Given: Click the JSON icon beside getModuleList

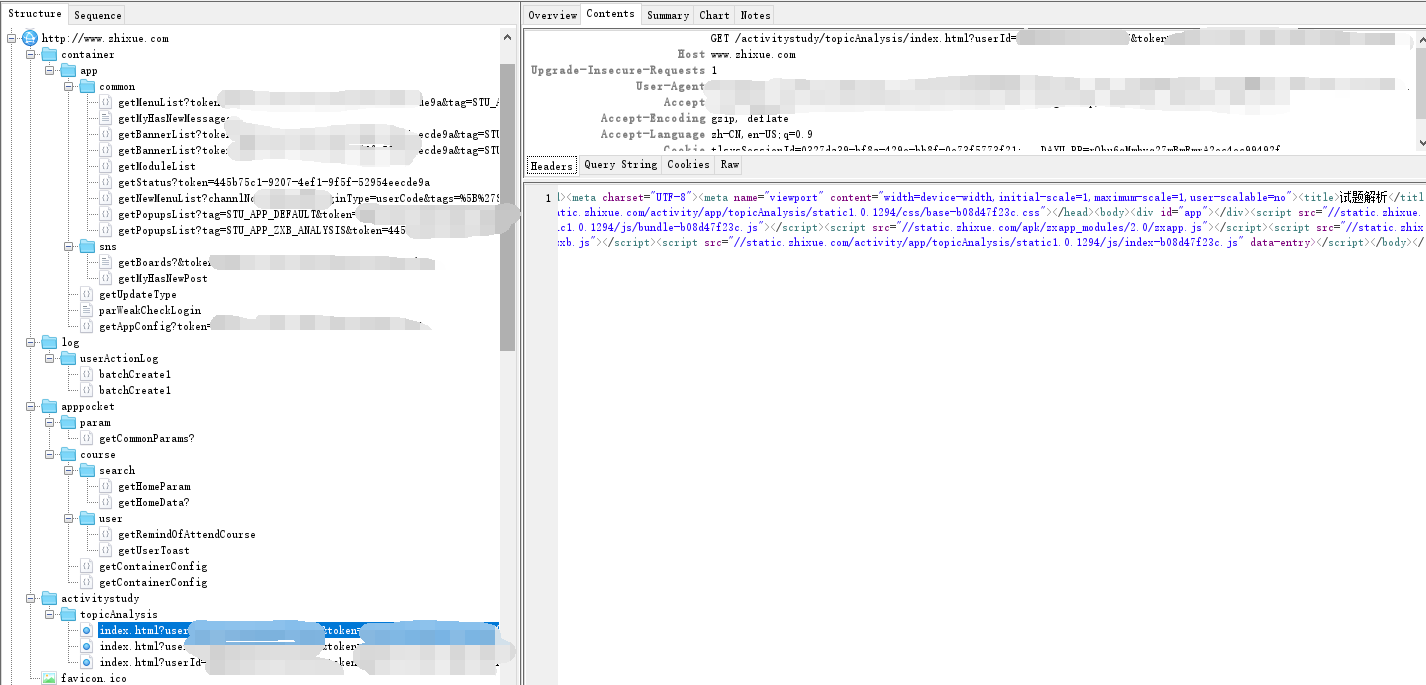Looking at the screenshot, I should pyautogui.click(x=106, y=166).
